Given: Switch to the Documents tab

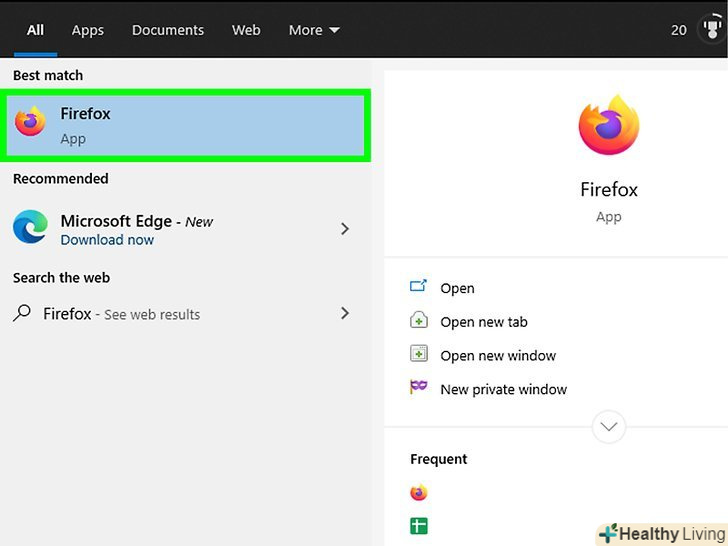Looking at the screenshot, I should (168, 30).
